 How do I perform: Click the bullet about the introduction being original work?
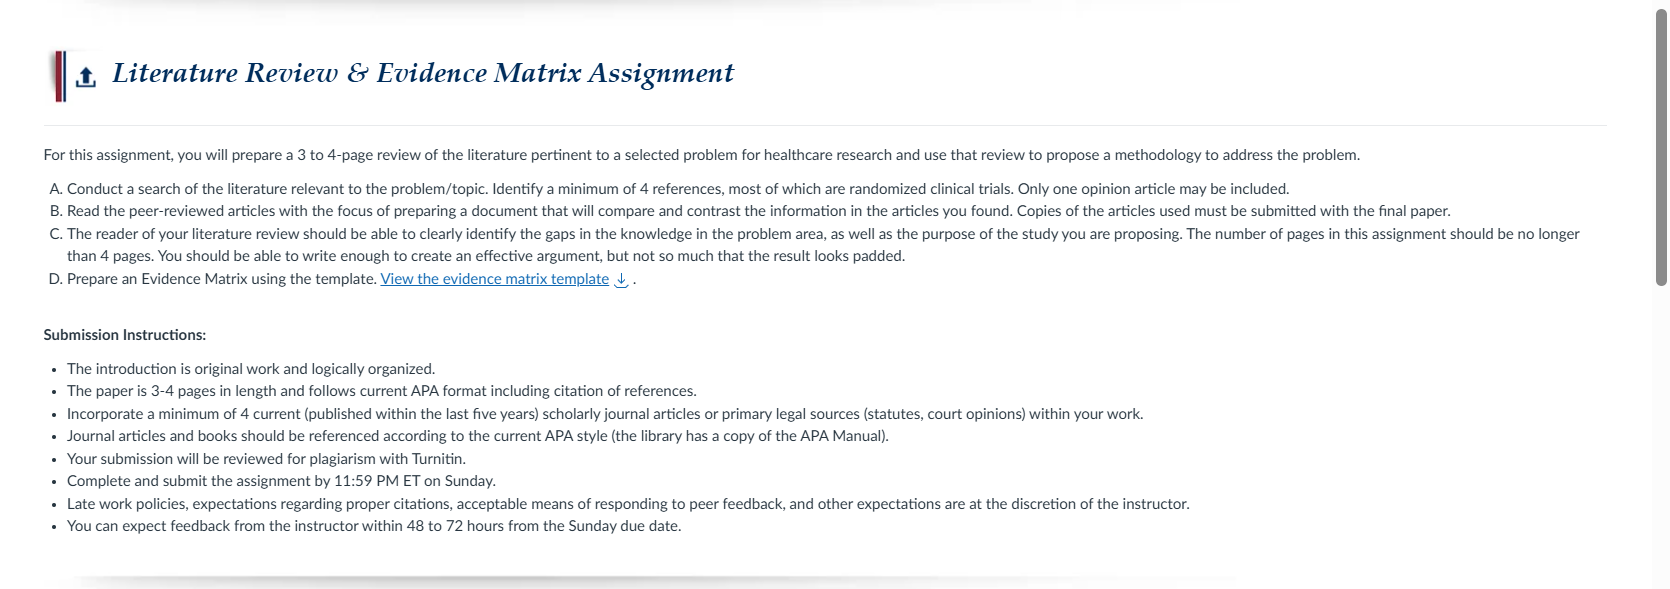tap(251, 369)
